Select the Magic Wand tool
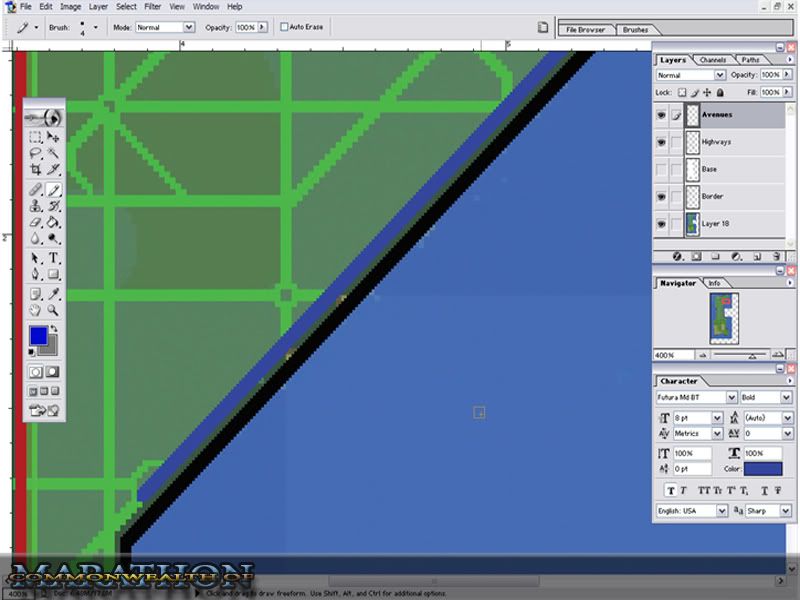800x600 pixels. pos(54,153)
